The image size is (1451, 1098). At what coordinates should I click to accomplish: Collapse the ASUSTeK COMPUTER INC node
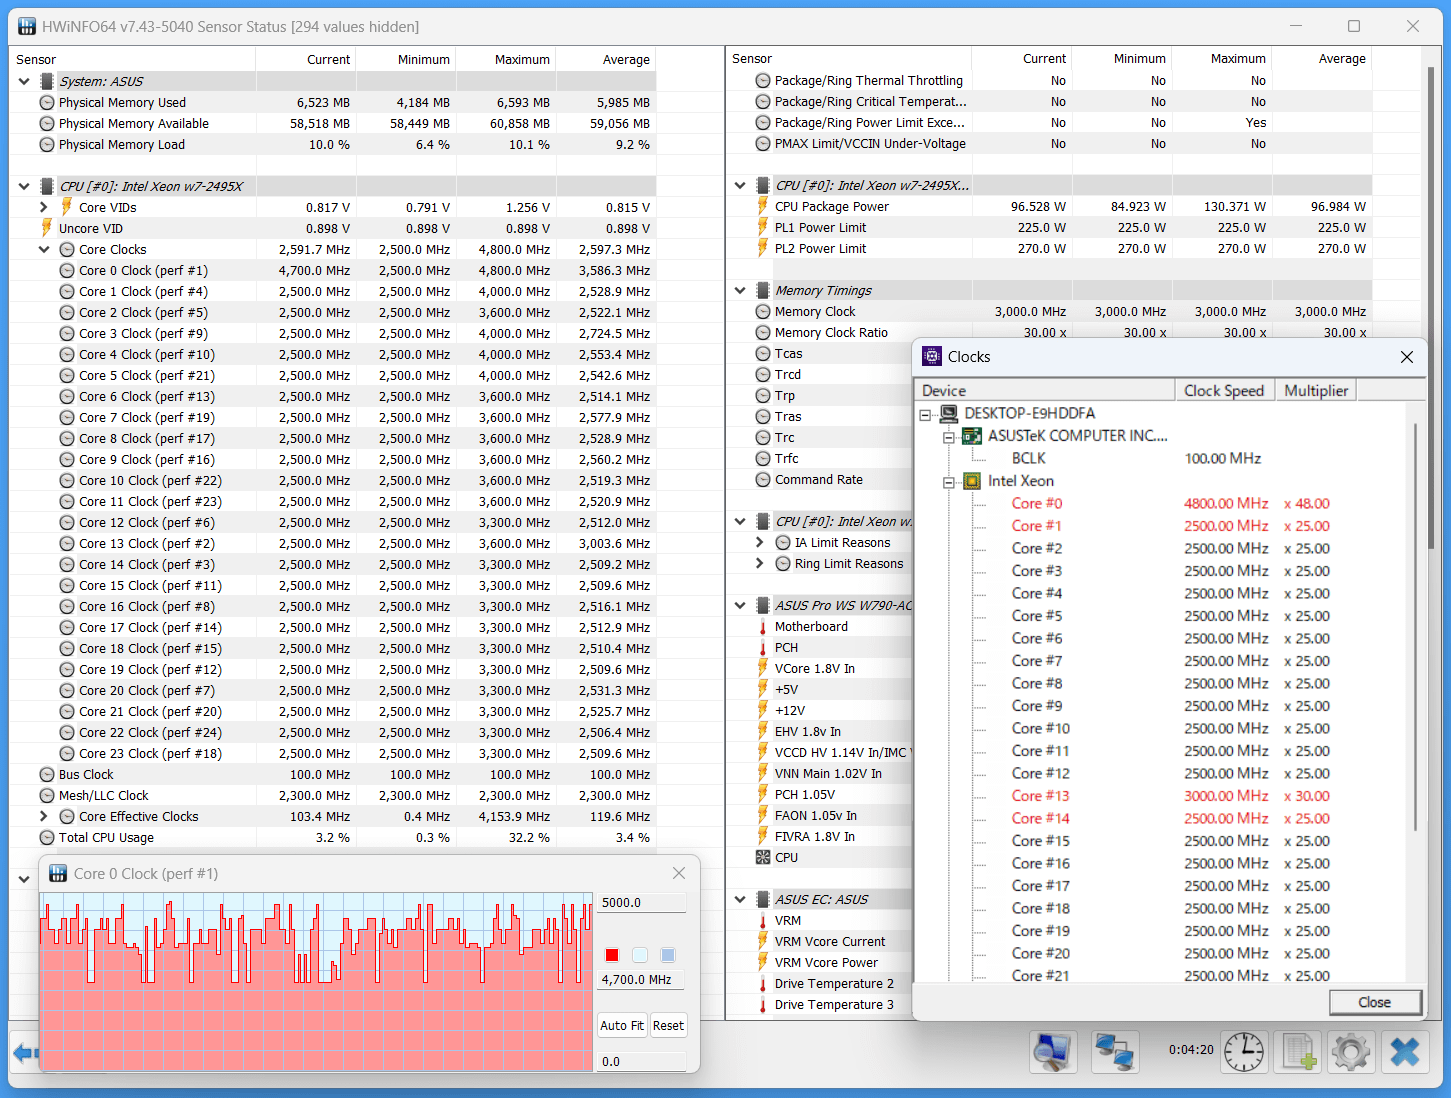pos(949,437)
